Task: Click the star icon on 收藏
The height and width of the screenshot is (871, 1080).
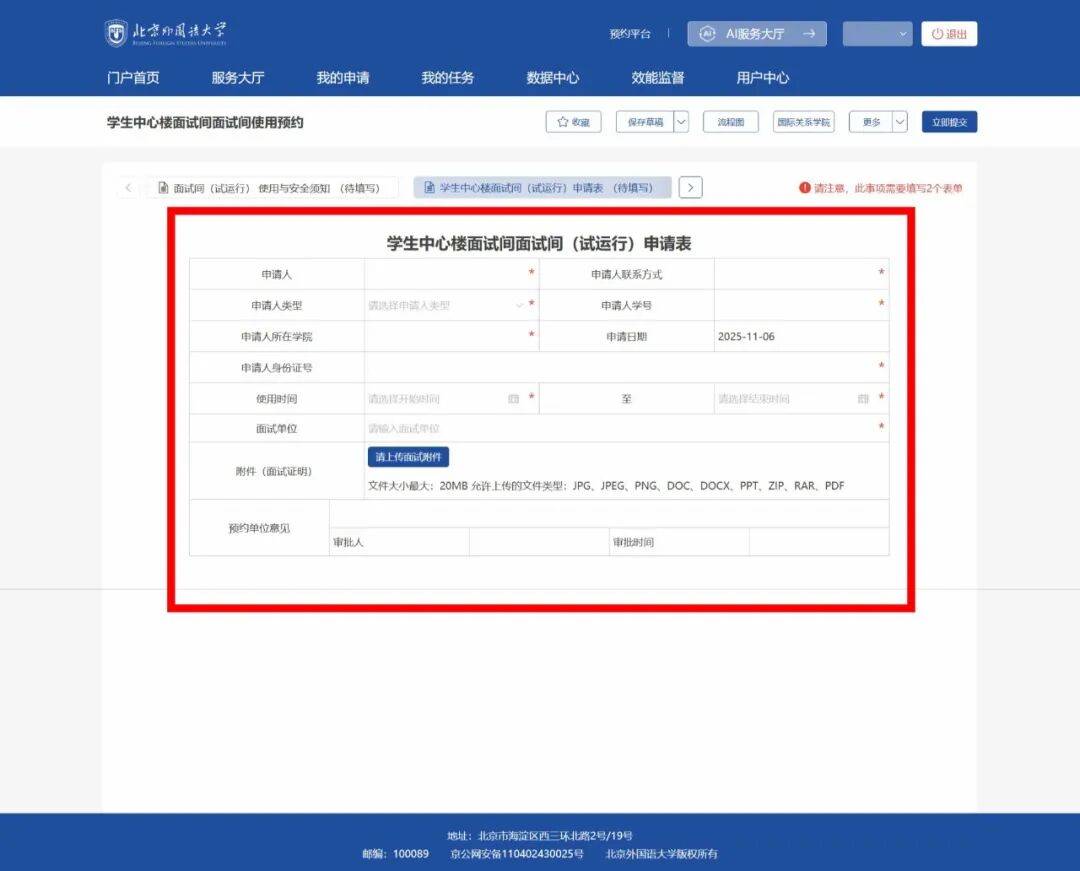Action: coord(562,122)
